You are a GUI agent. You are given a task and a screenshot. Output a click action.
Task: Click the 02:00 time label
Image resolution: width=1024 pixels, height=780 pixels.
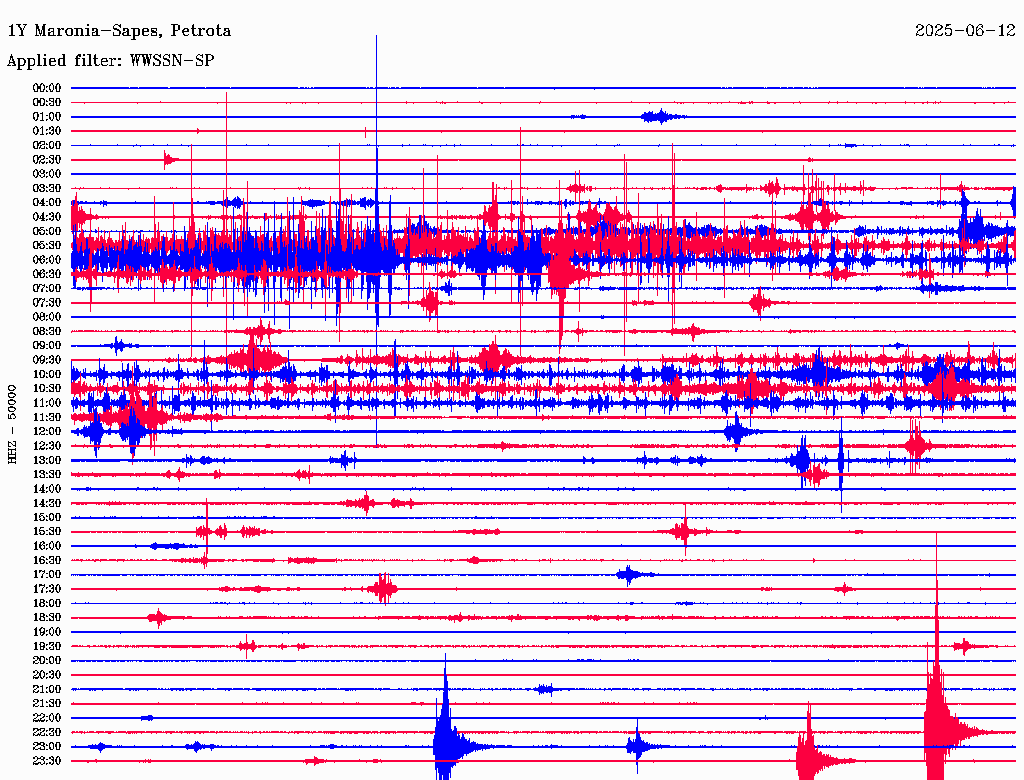coord(47,145)
